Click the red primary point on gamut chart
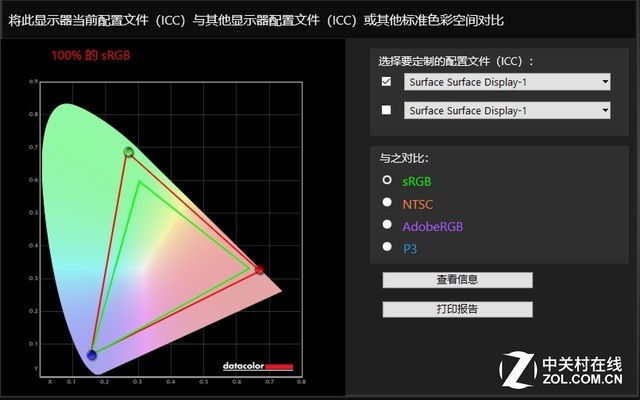 click(x=259, y=269)
